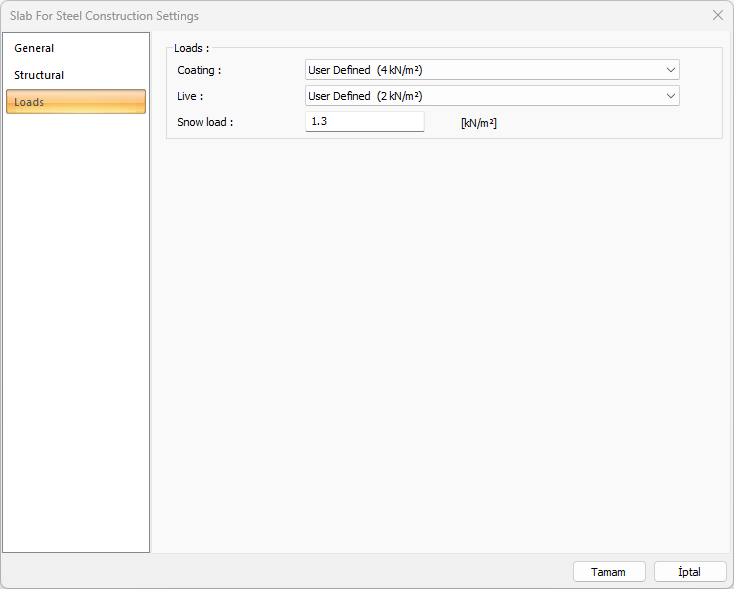The height and width of the screenshot is (589, 734).
Task: Confirm settings with the Tamam button
Action: click(x=608, y=572)
